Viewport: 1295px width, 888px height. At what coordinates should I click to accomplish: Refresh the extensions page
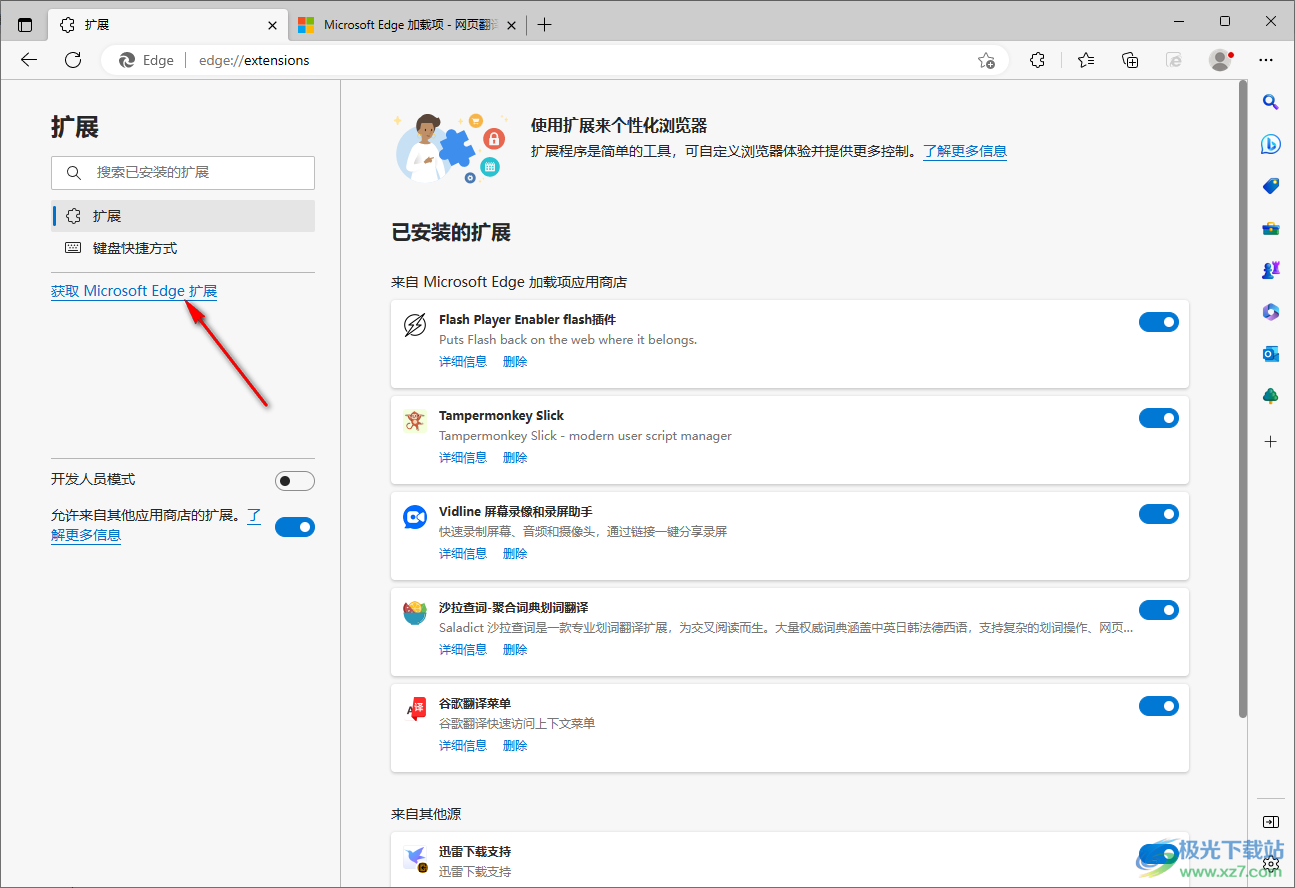[x=73, y=60]
